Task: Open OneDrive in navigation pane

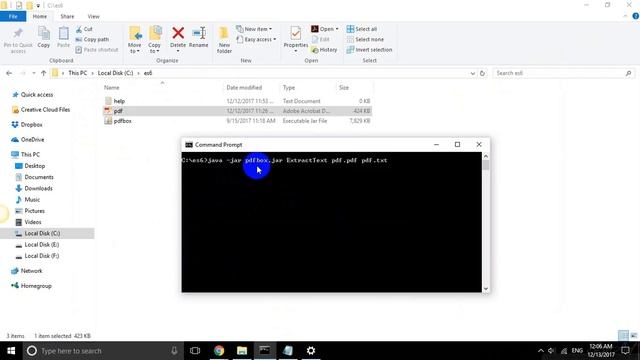Action: [32, 140]
